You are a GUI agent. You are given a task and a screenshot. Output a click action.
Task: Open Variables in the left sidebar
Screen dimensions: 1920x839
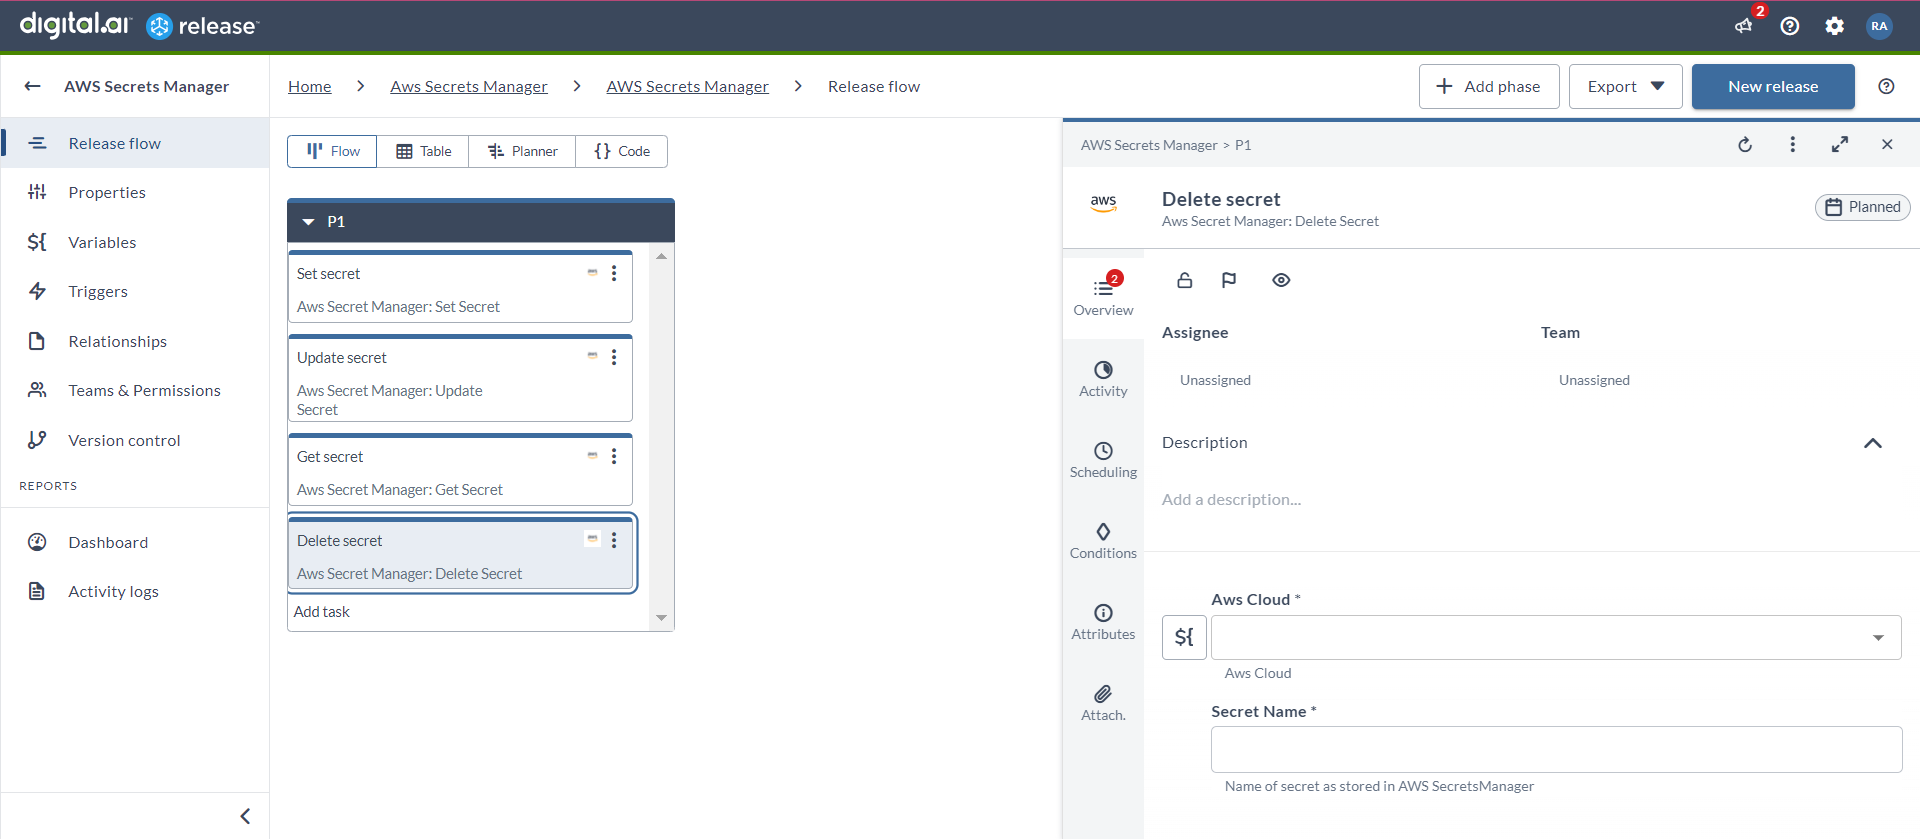pyautogui.click(x=102, y=242)
